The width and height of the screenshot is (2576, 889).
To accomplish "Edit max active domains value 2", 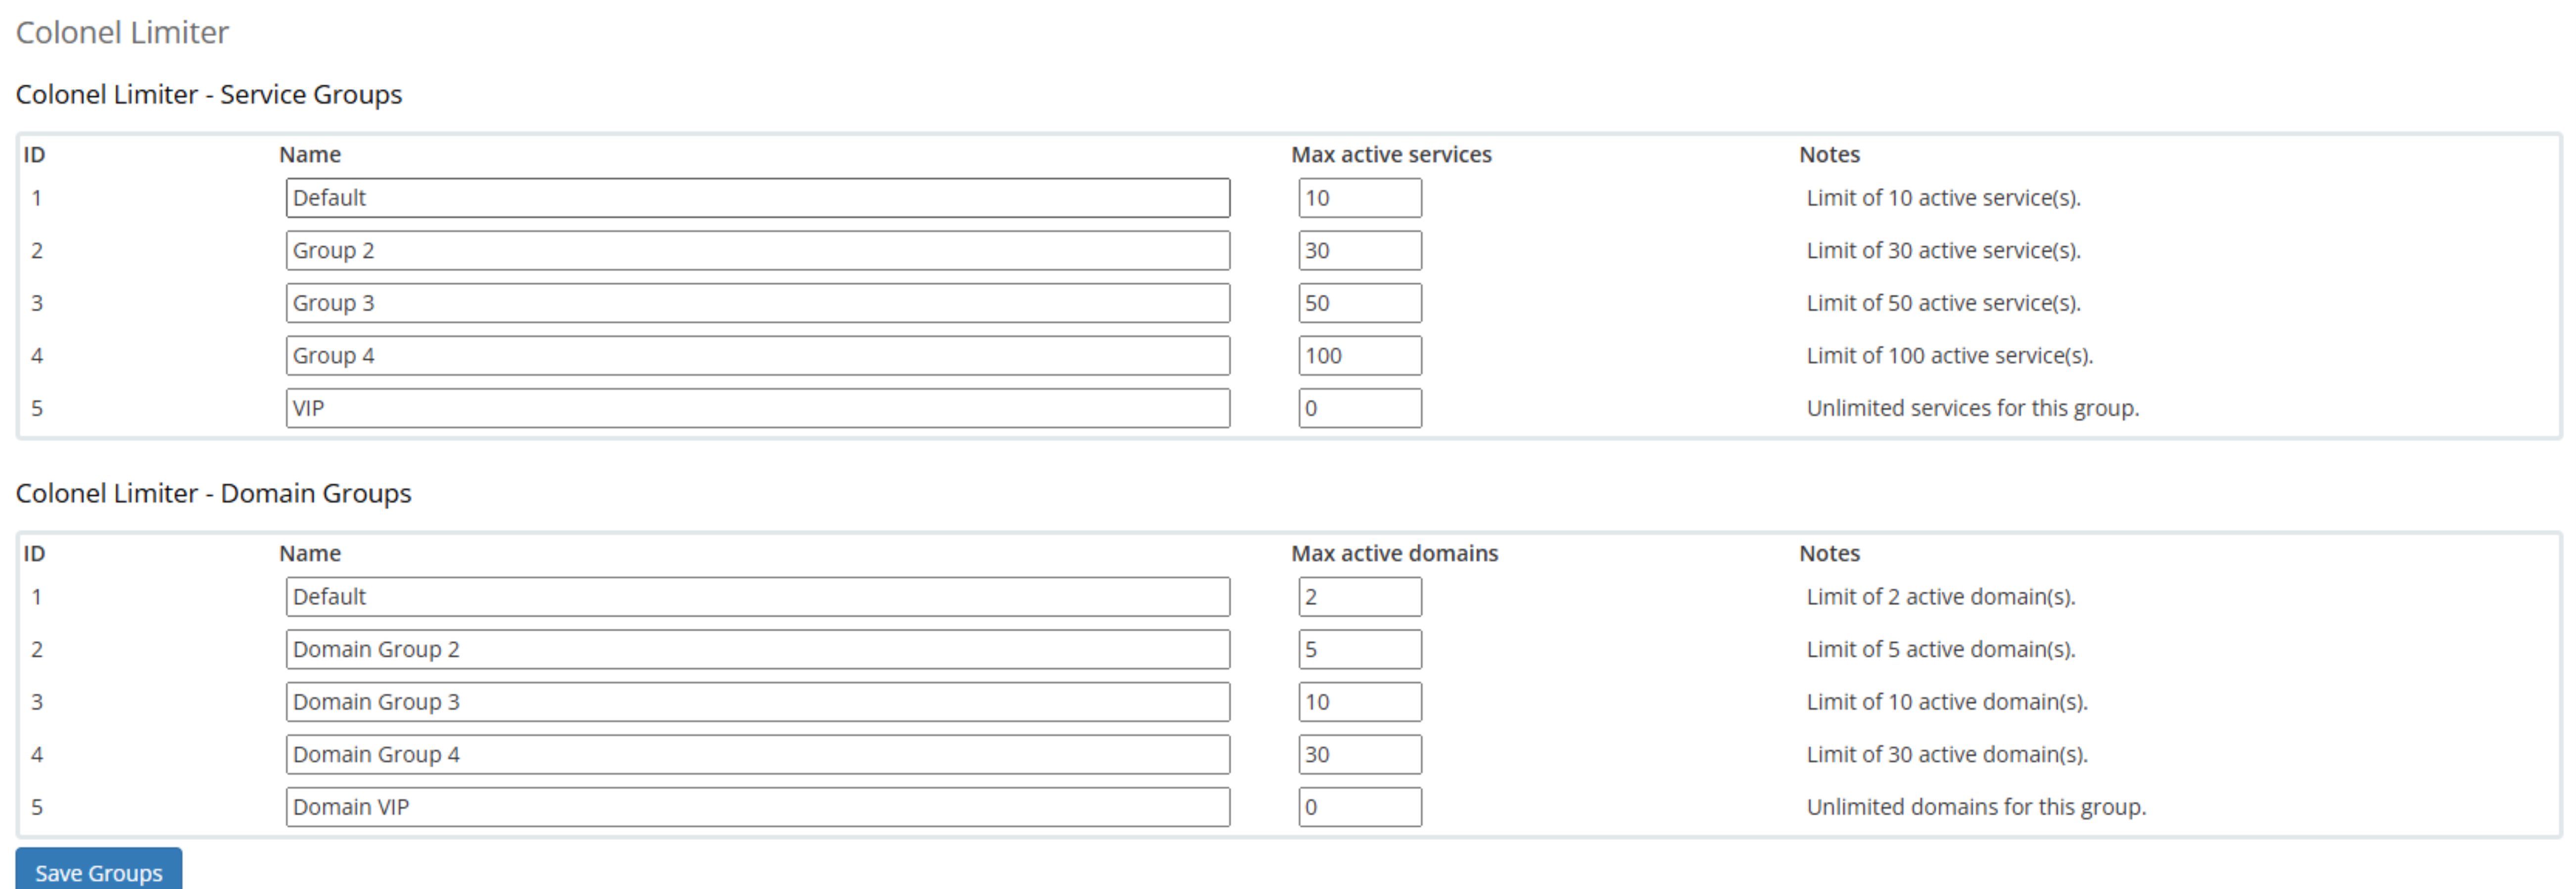I will point(1359,597).
